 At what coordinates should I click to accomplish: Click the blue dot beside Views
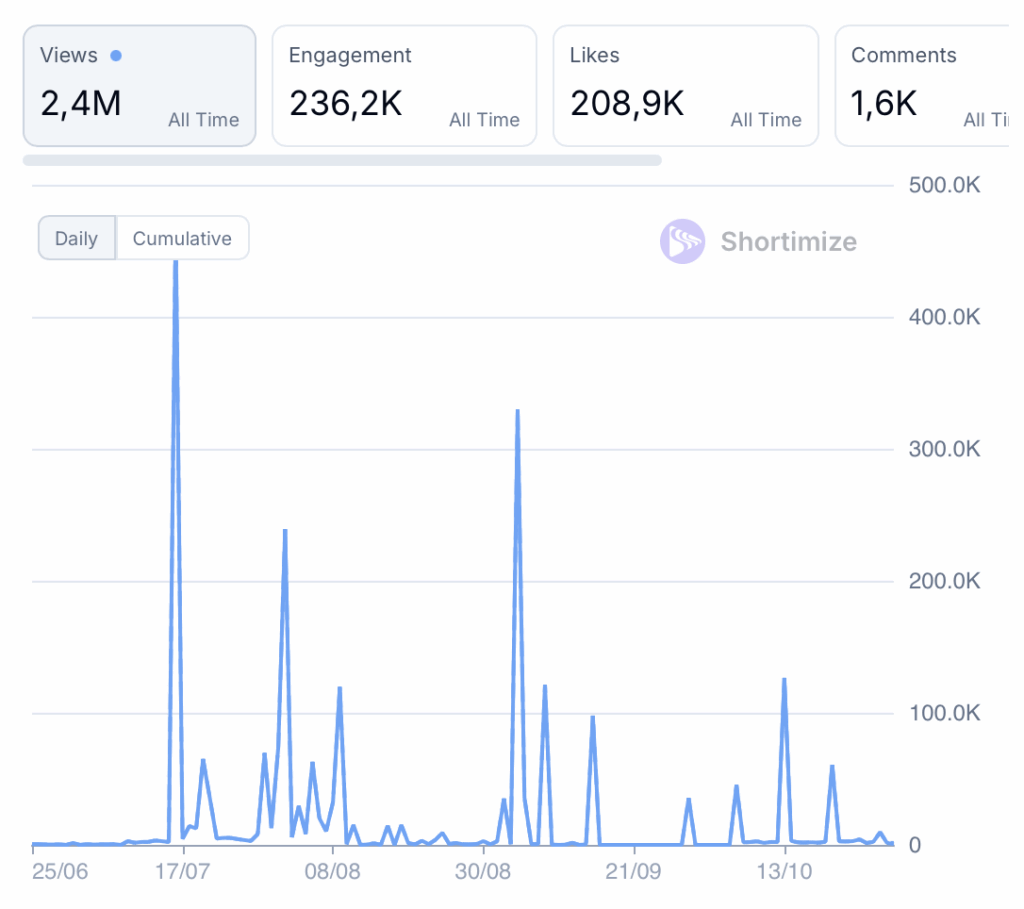click(x=116, y=56)
